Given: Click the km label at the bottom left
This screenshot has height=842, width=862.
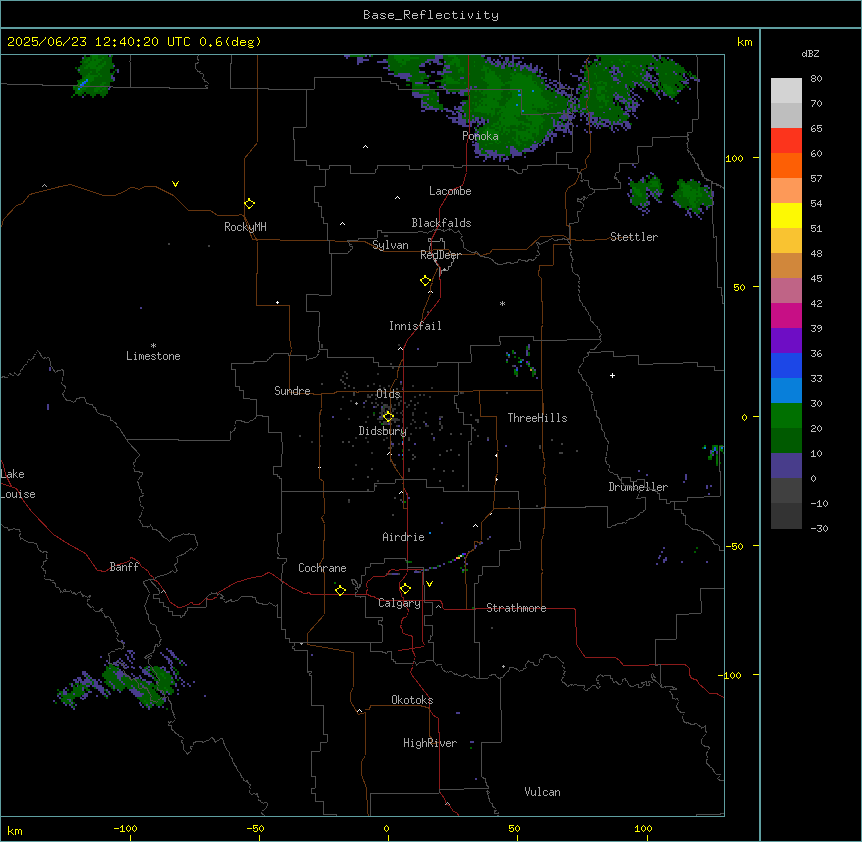Looking at the screenshot, I should 15,830.
